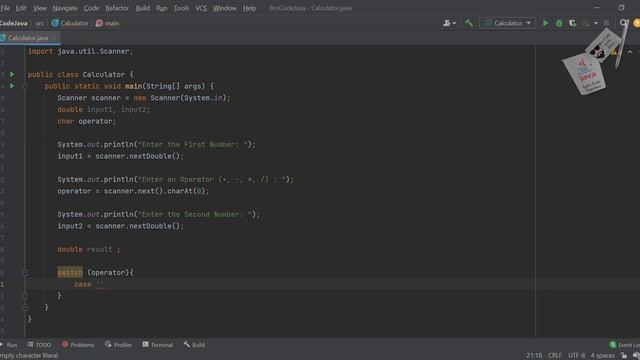Open the Code menu
This screenshot has width=640, height=360.
[x=91, y=8]
